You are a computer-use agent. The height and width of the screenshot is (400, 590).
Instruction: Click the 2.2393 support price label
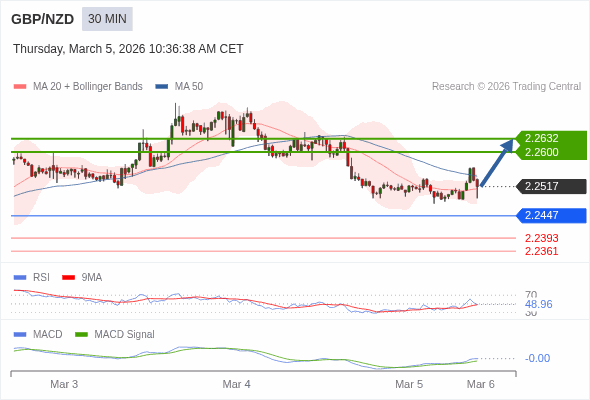[x=541, y=238]
